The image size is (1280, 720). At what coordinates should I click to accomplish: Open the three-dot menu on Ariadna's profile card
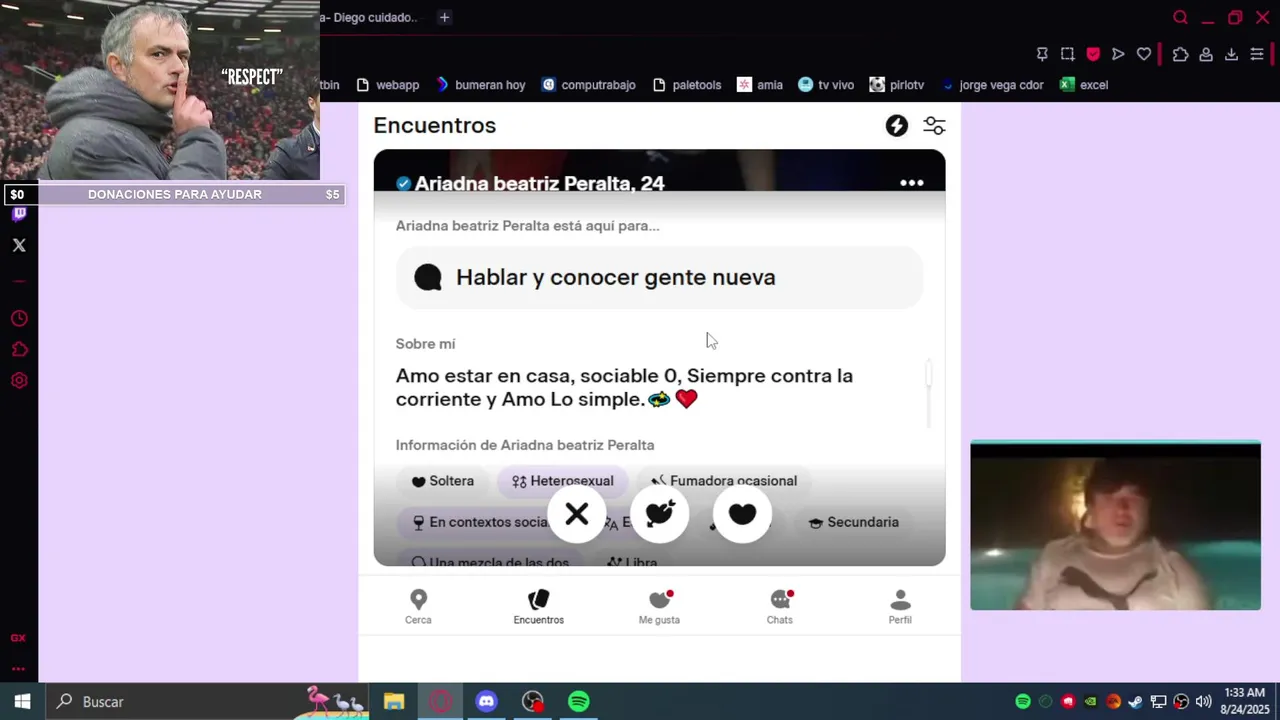911,183
